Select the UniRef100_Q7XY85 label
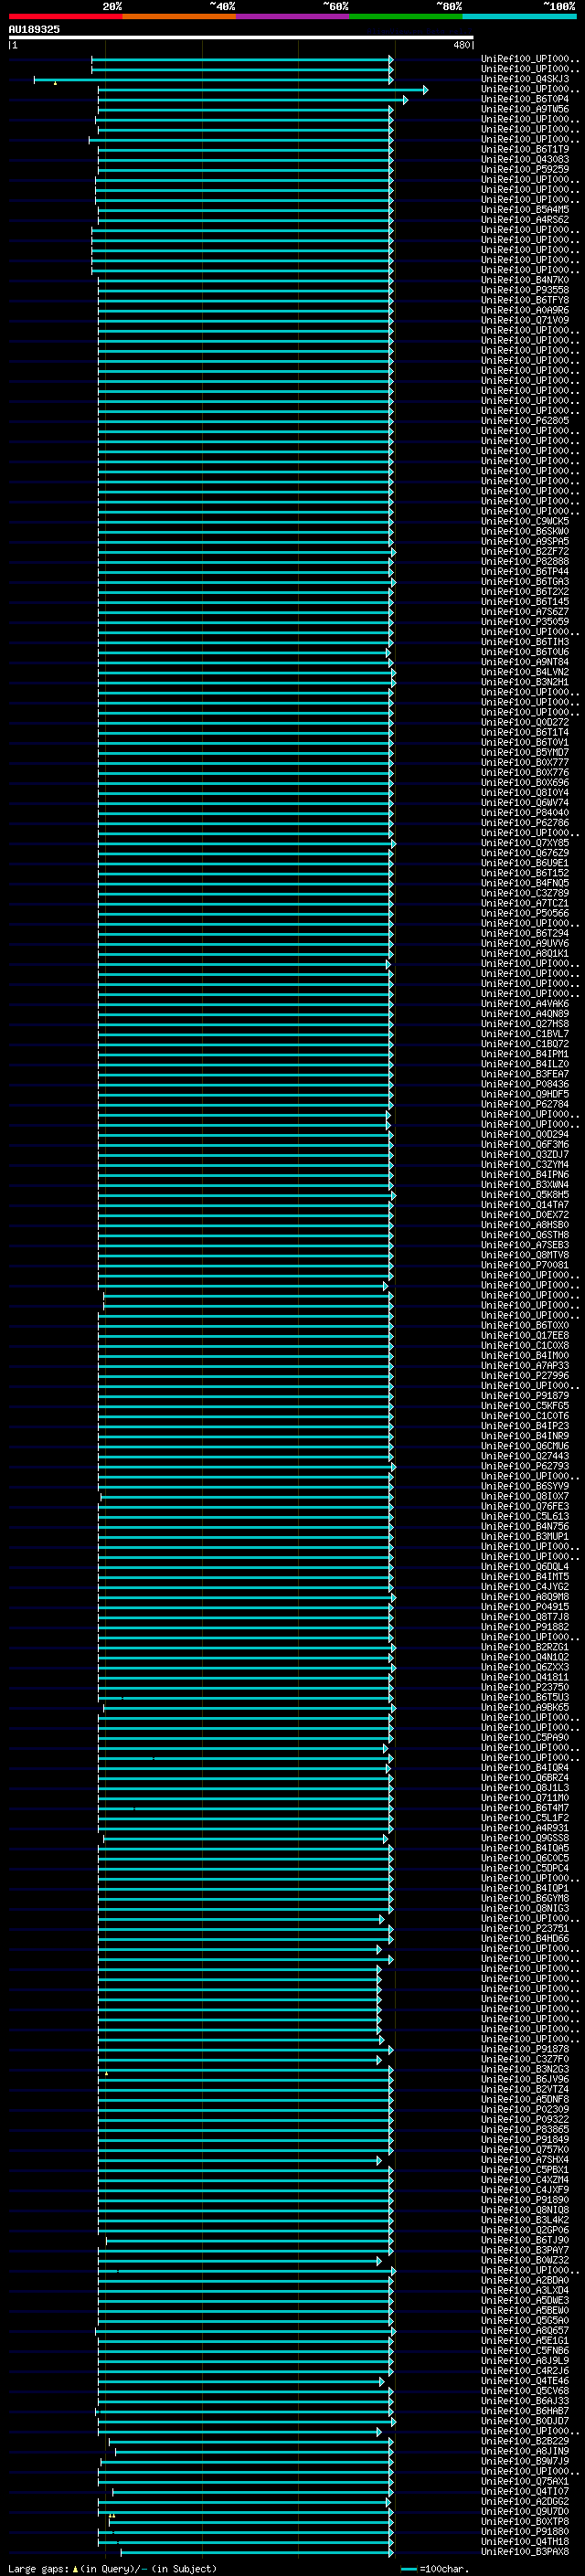 pyautogui.click(x=525, y=843)
